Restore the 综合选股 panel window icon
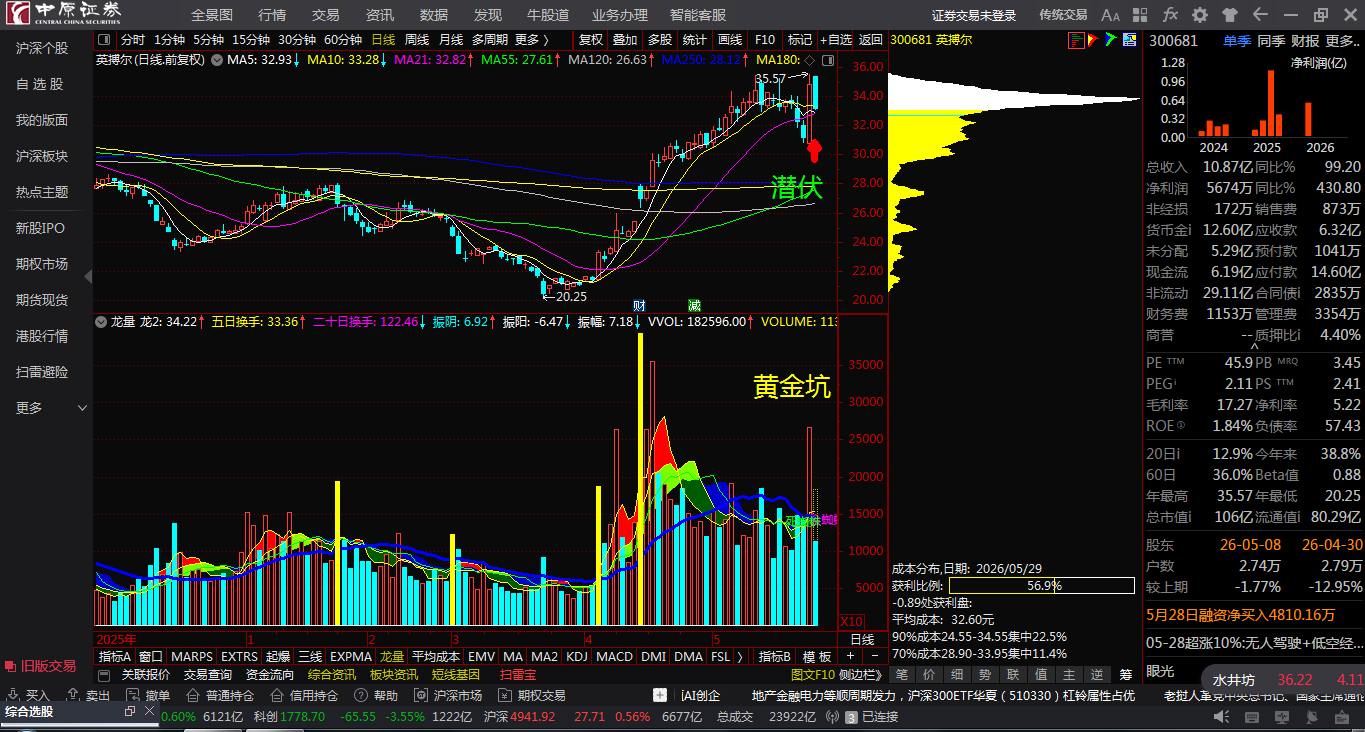This screenshot has height=732, width=1365. (130, 711)
